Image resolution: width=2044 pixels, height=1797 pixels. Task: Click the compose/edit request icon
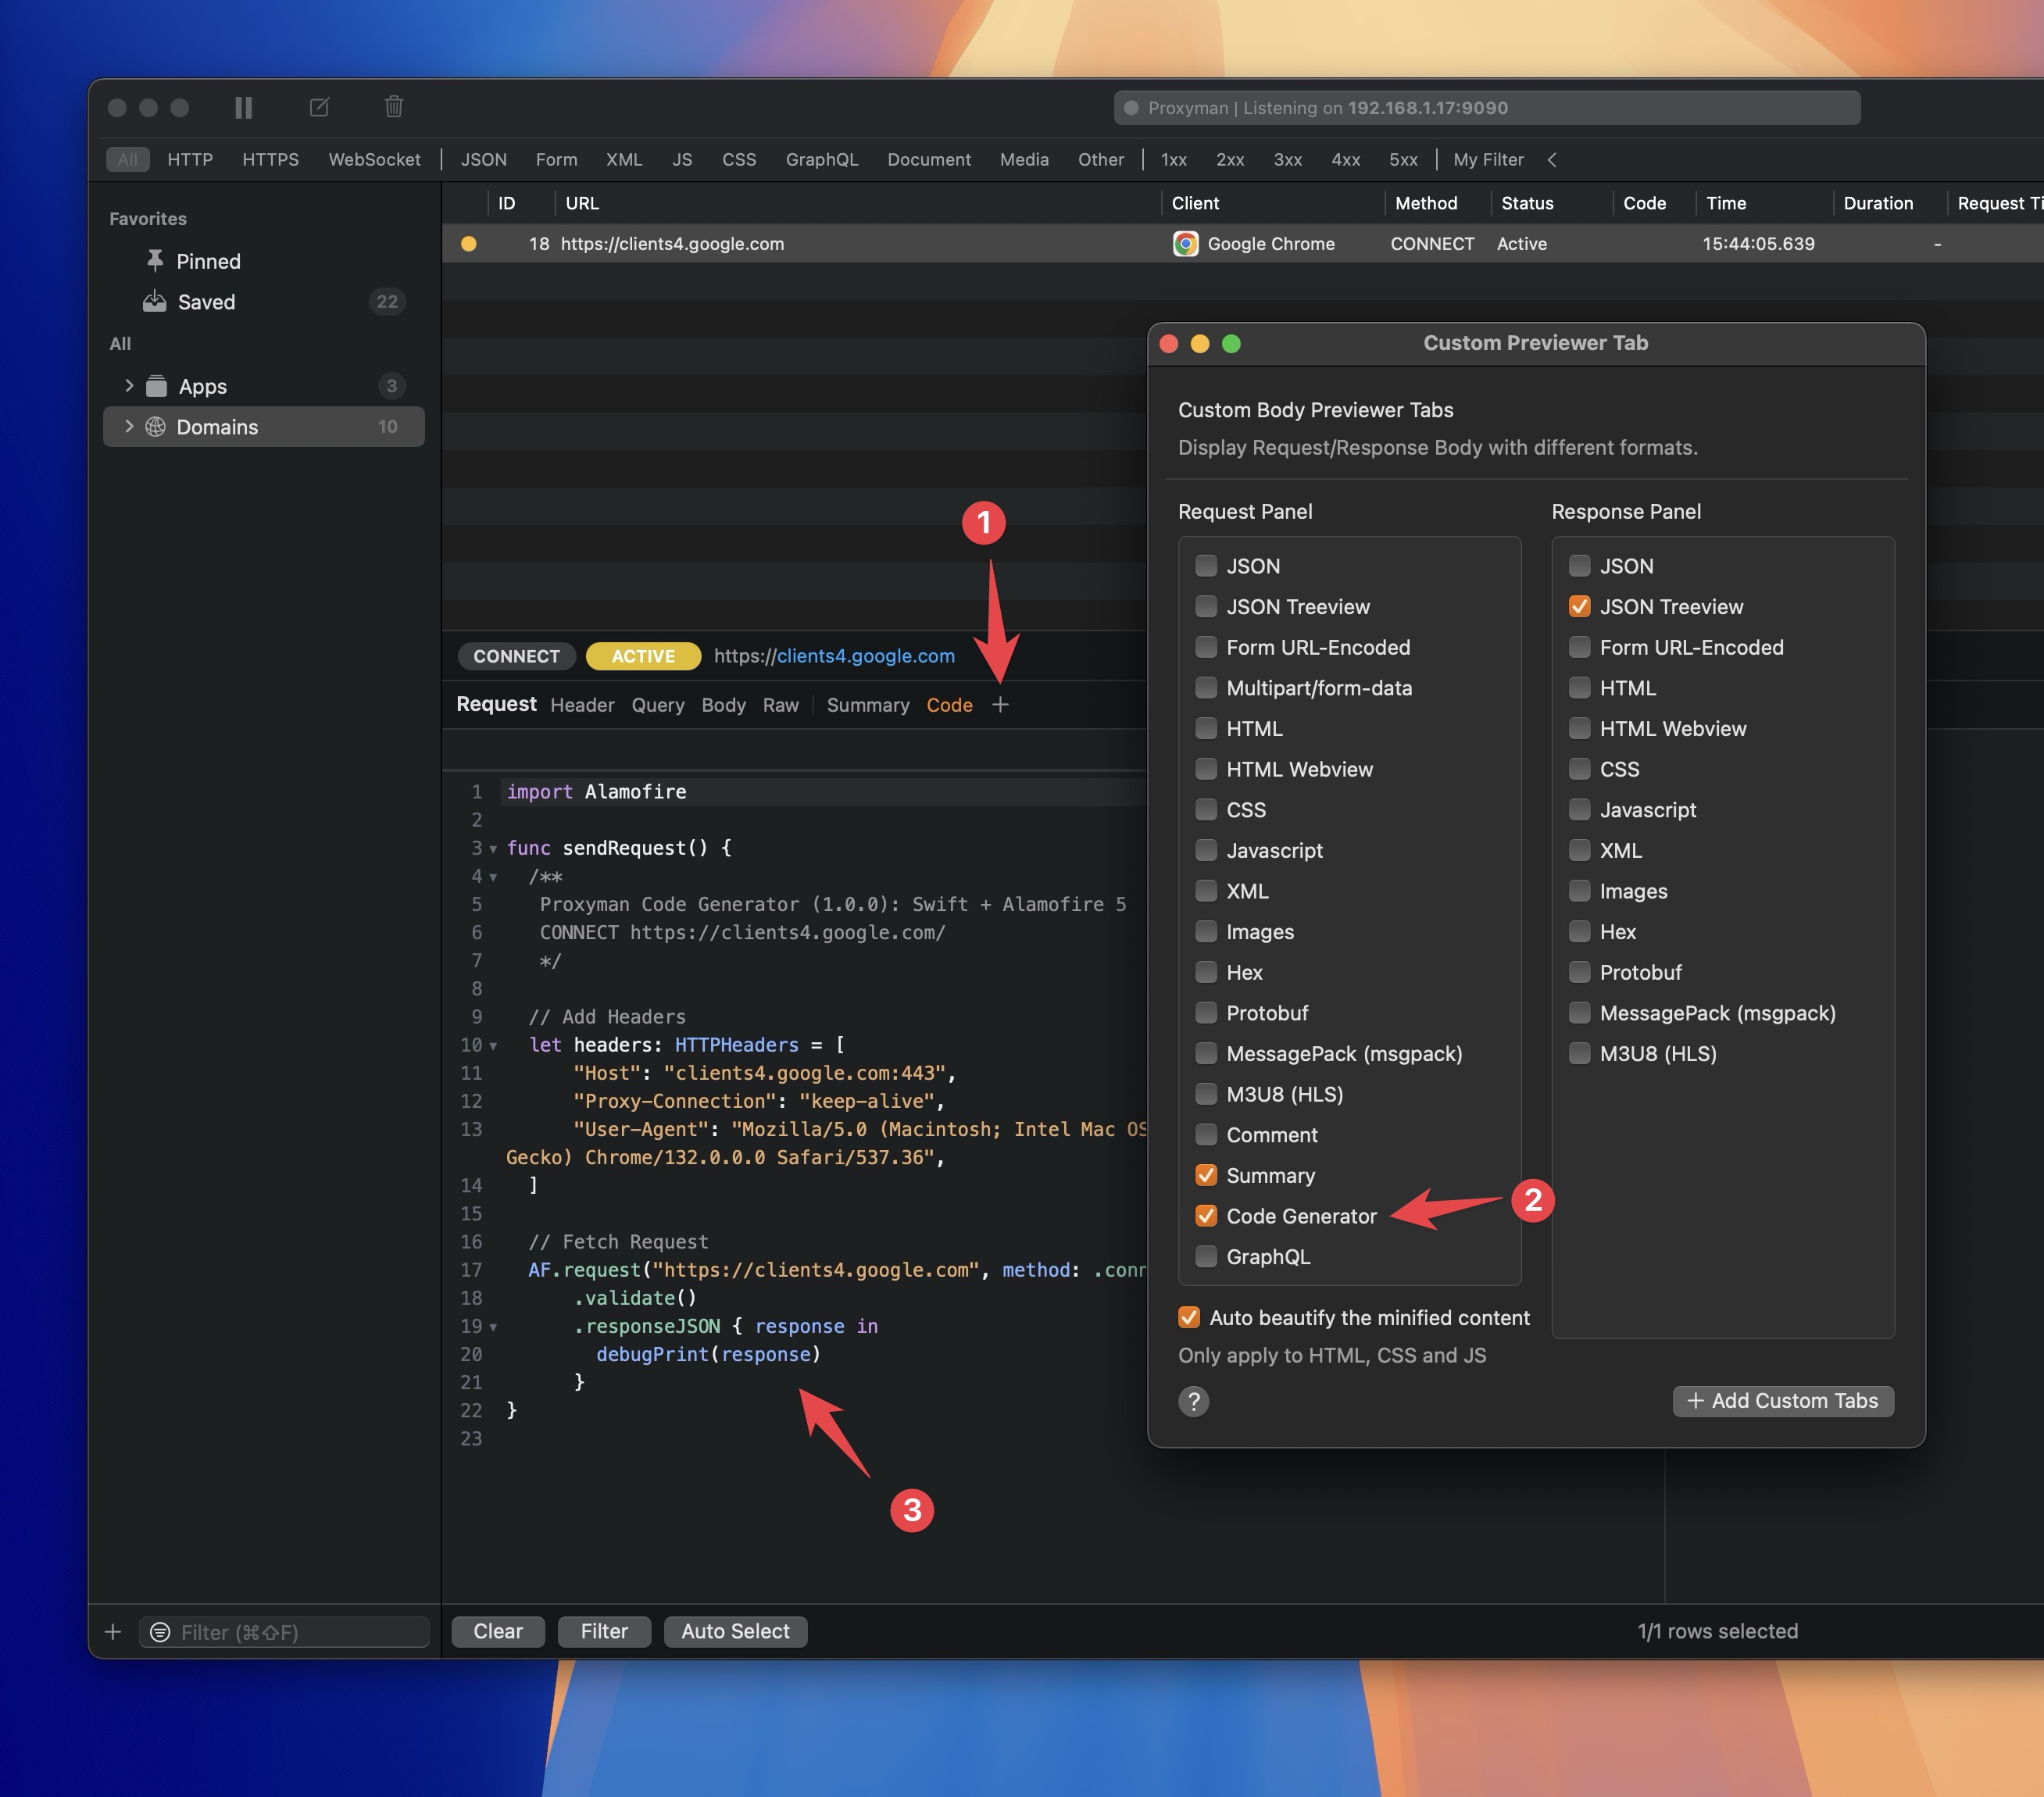tap(319, 107)
